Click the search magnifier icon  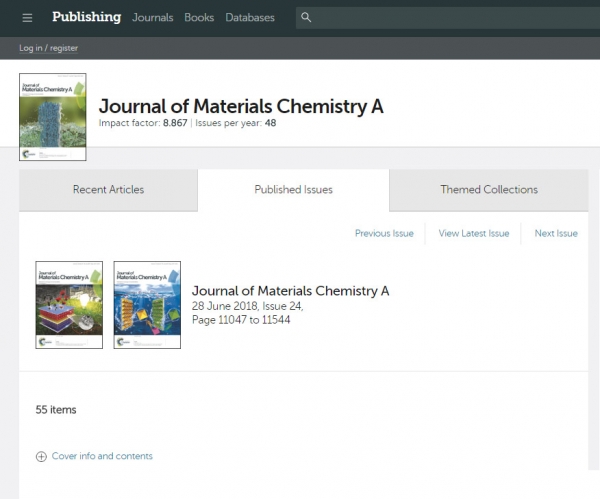pos(306,17)
